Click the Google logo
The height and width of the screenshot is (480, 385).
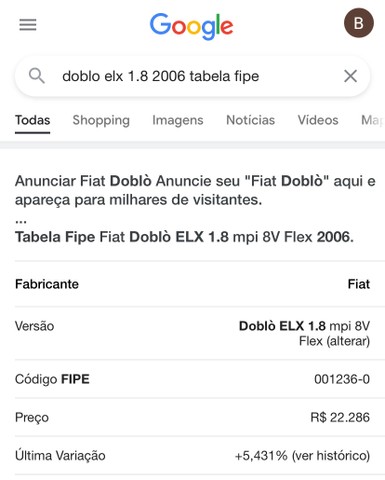click(191, 26)
